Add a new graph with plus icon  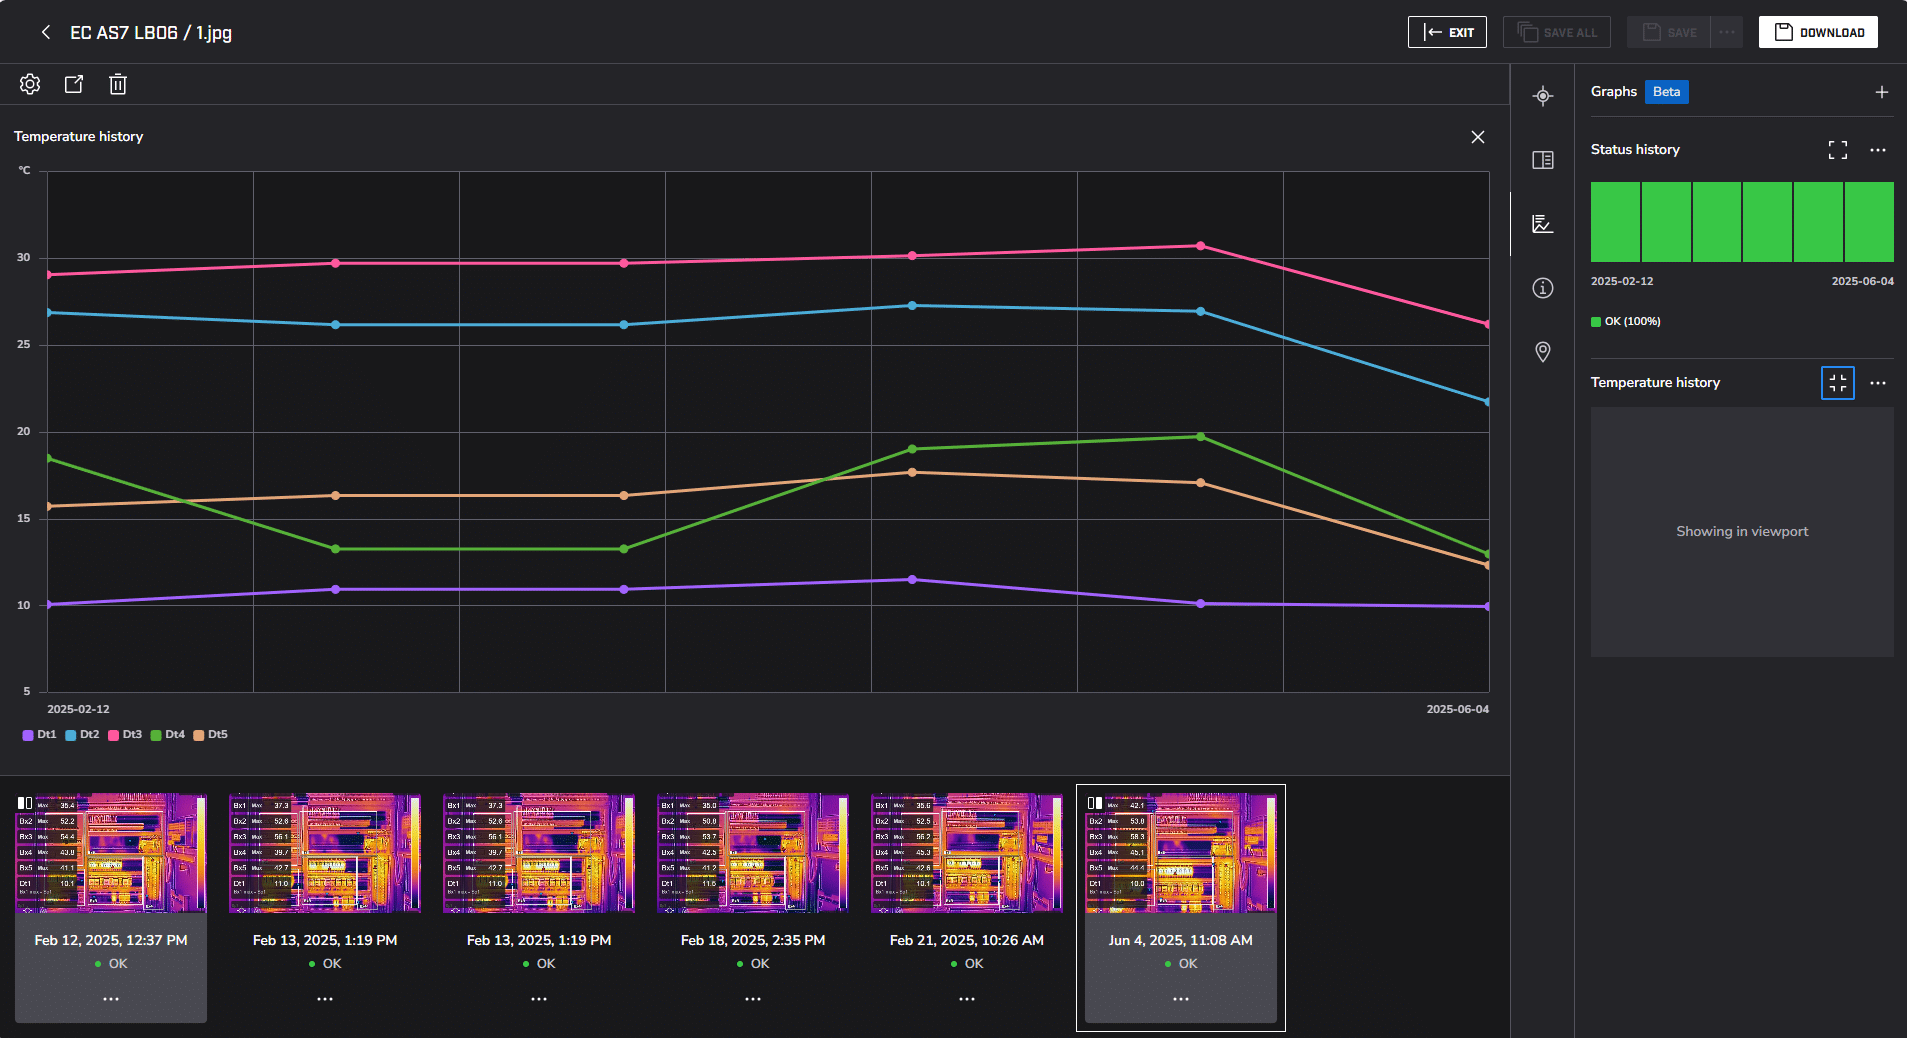coord(1881,92)
